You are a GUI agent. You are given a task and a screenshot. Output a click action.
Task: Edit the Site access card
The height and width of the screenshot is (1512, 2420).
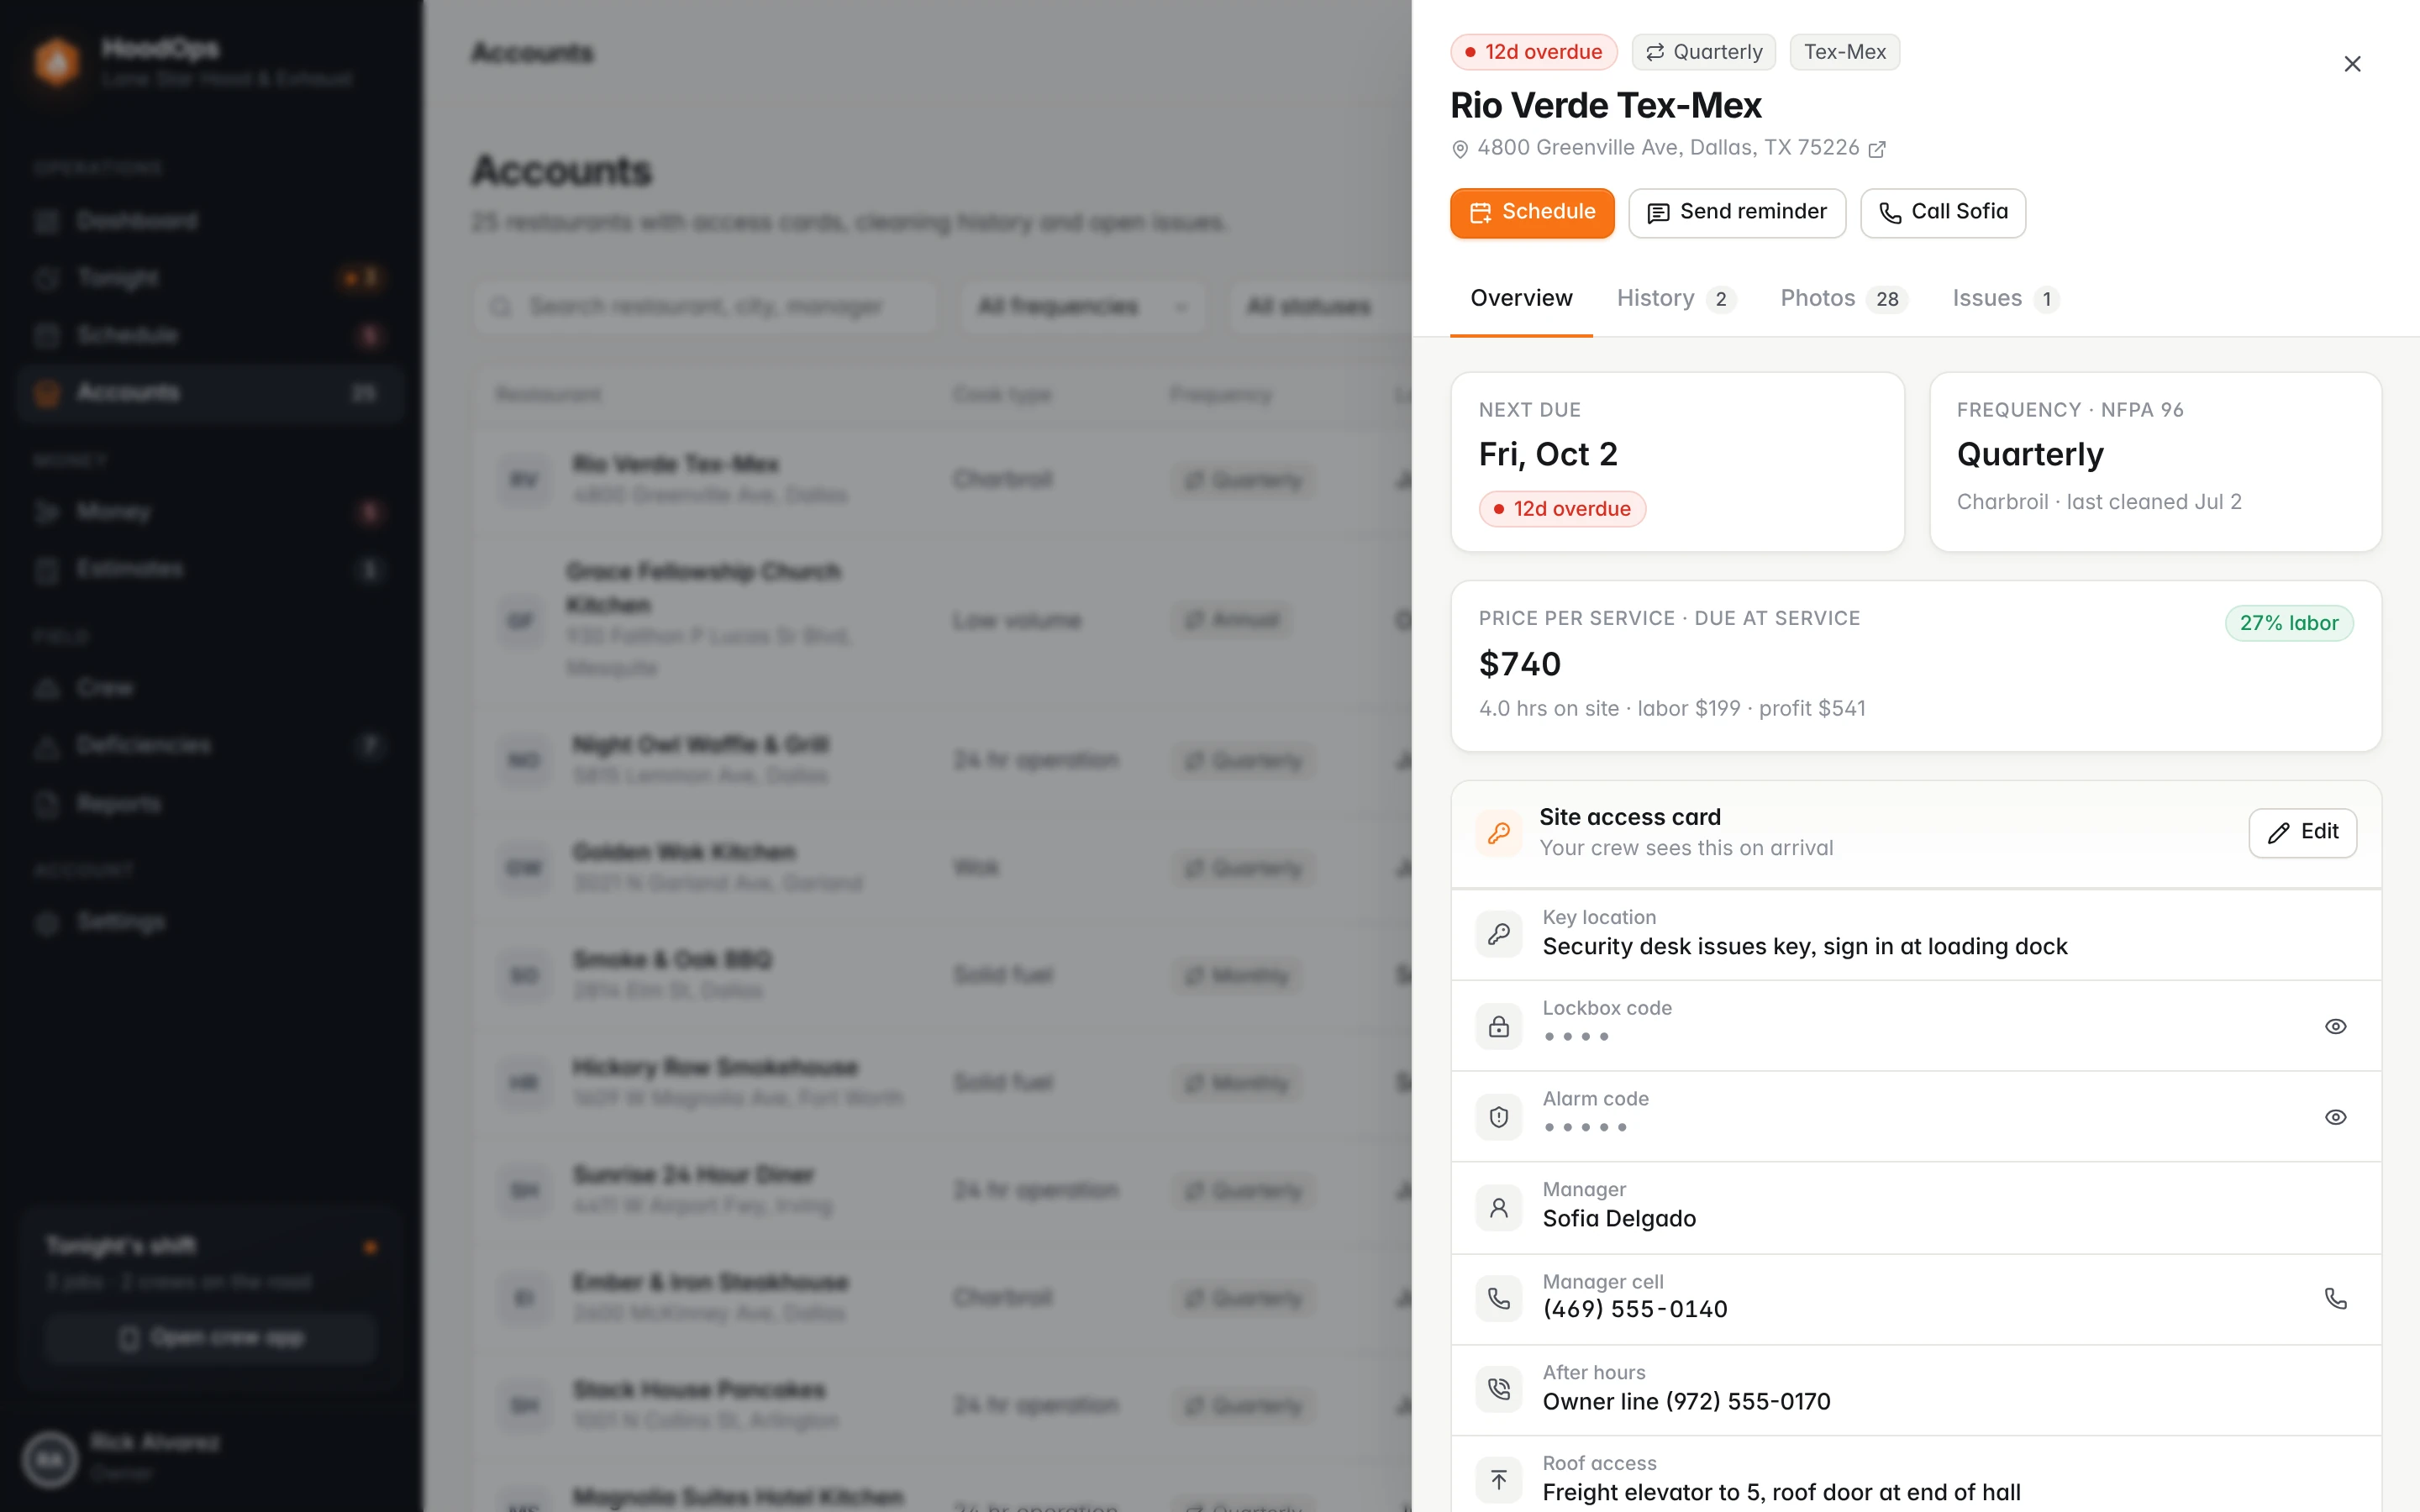click(2302, 833)
